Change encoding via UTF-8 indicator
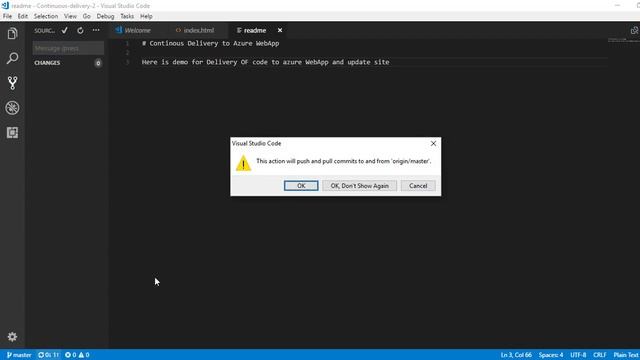Image resolution: width=640 pixels, height=360 pixels. tap(578, 355)
